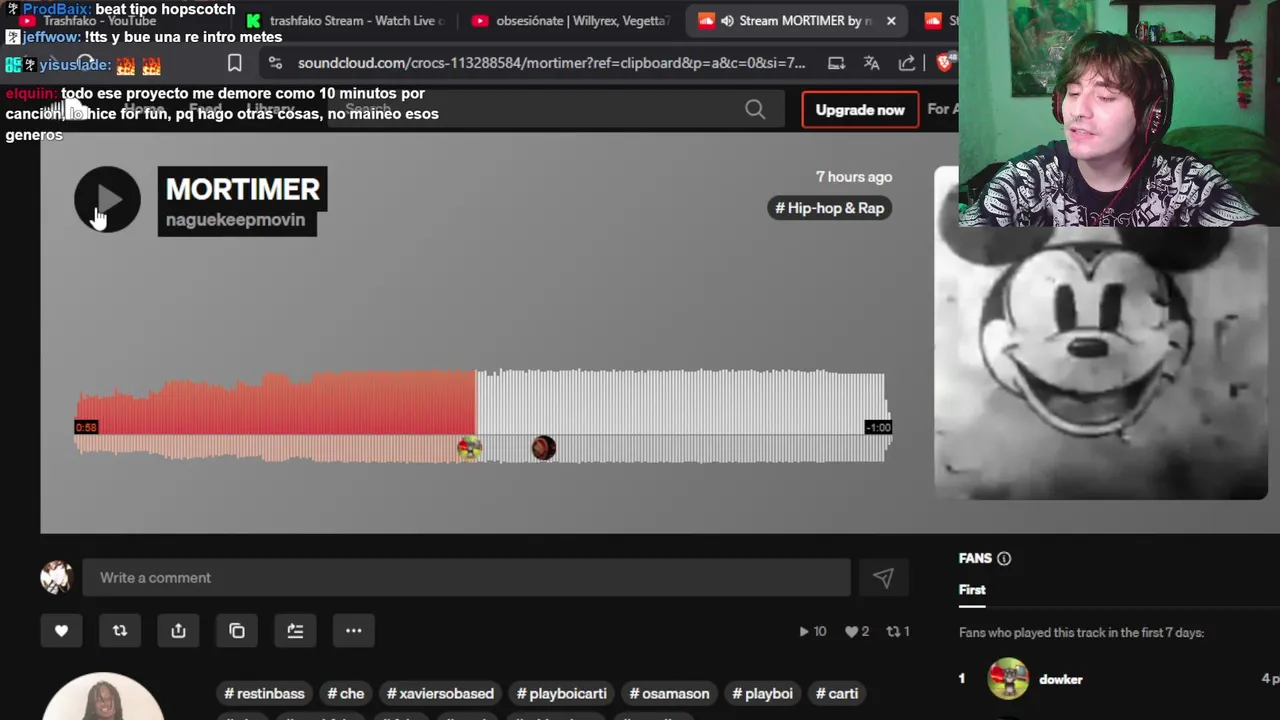Share the track
1280x720 pixels.
[x=178, y=630]
